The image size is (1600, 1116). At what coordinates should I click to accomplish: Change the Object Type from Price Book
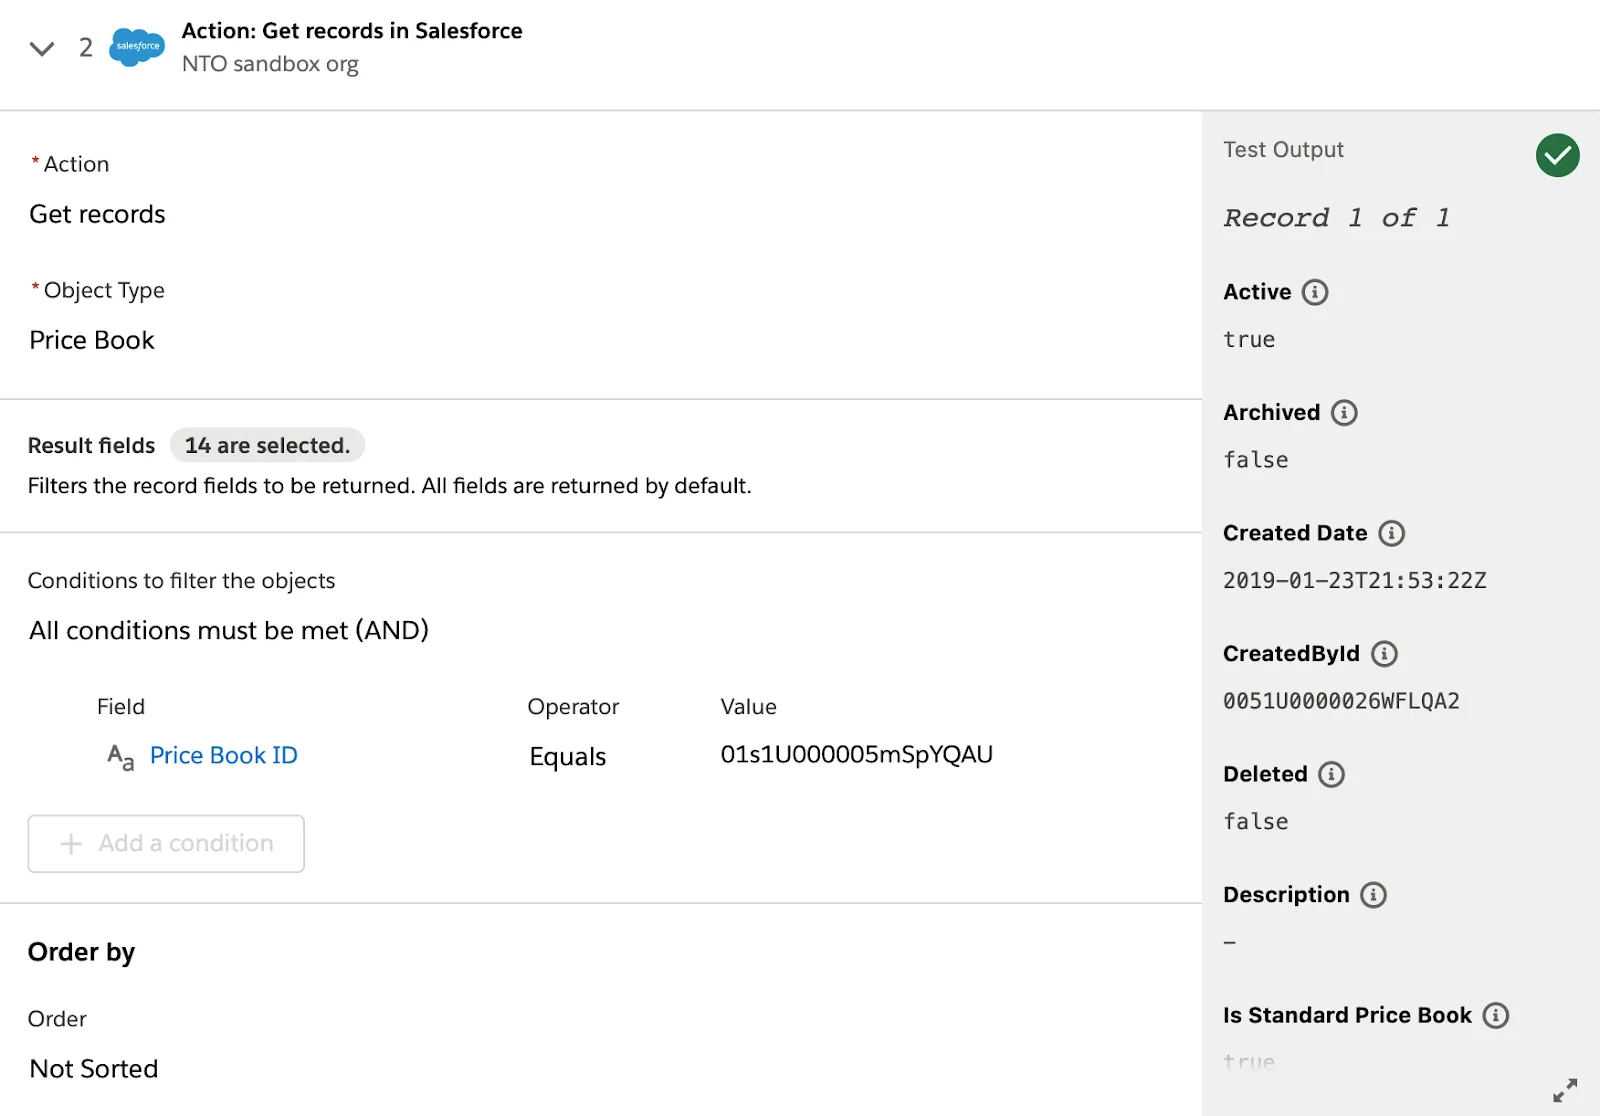92,340
